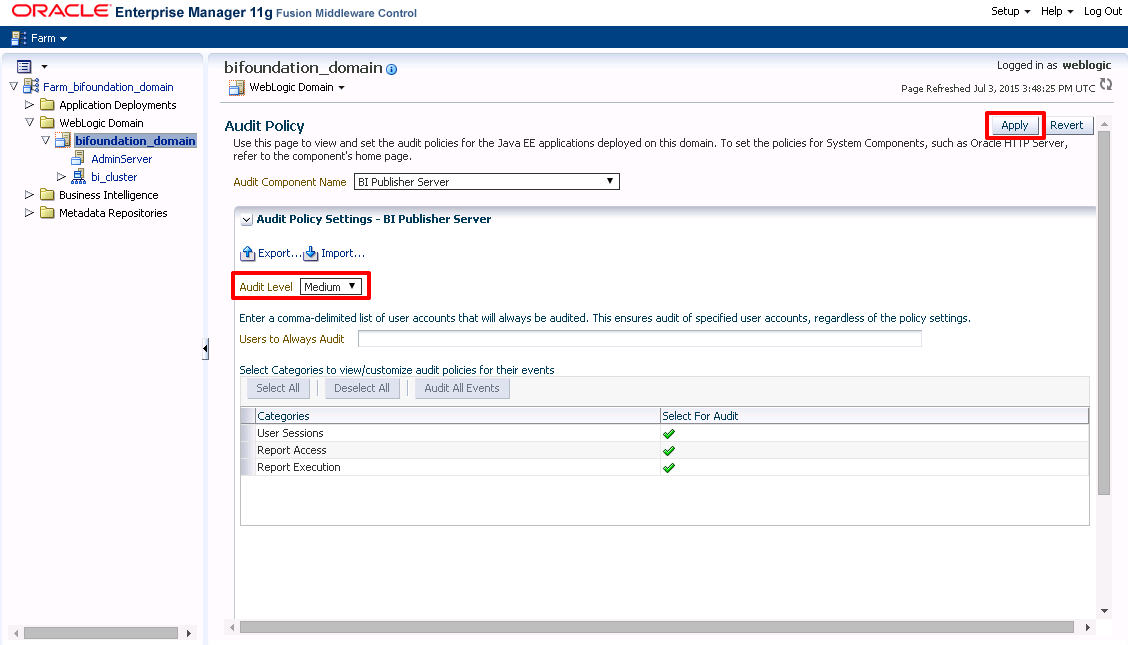The height and width of the screenshot is (645, 1128).
Task: Click the bi_cluster icon in tree
Action: coord(79,177)
